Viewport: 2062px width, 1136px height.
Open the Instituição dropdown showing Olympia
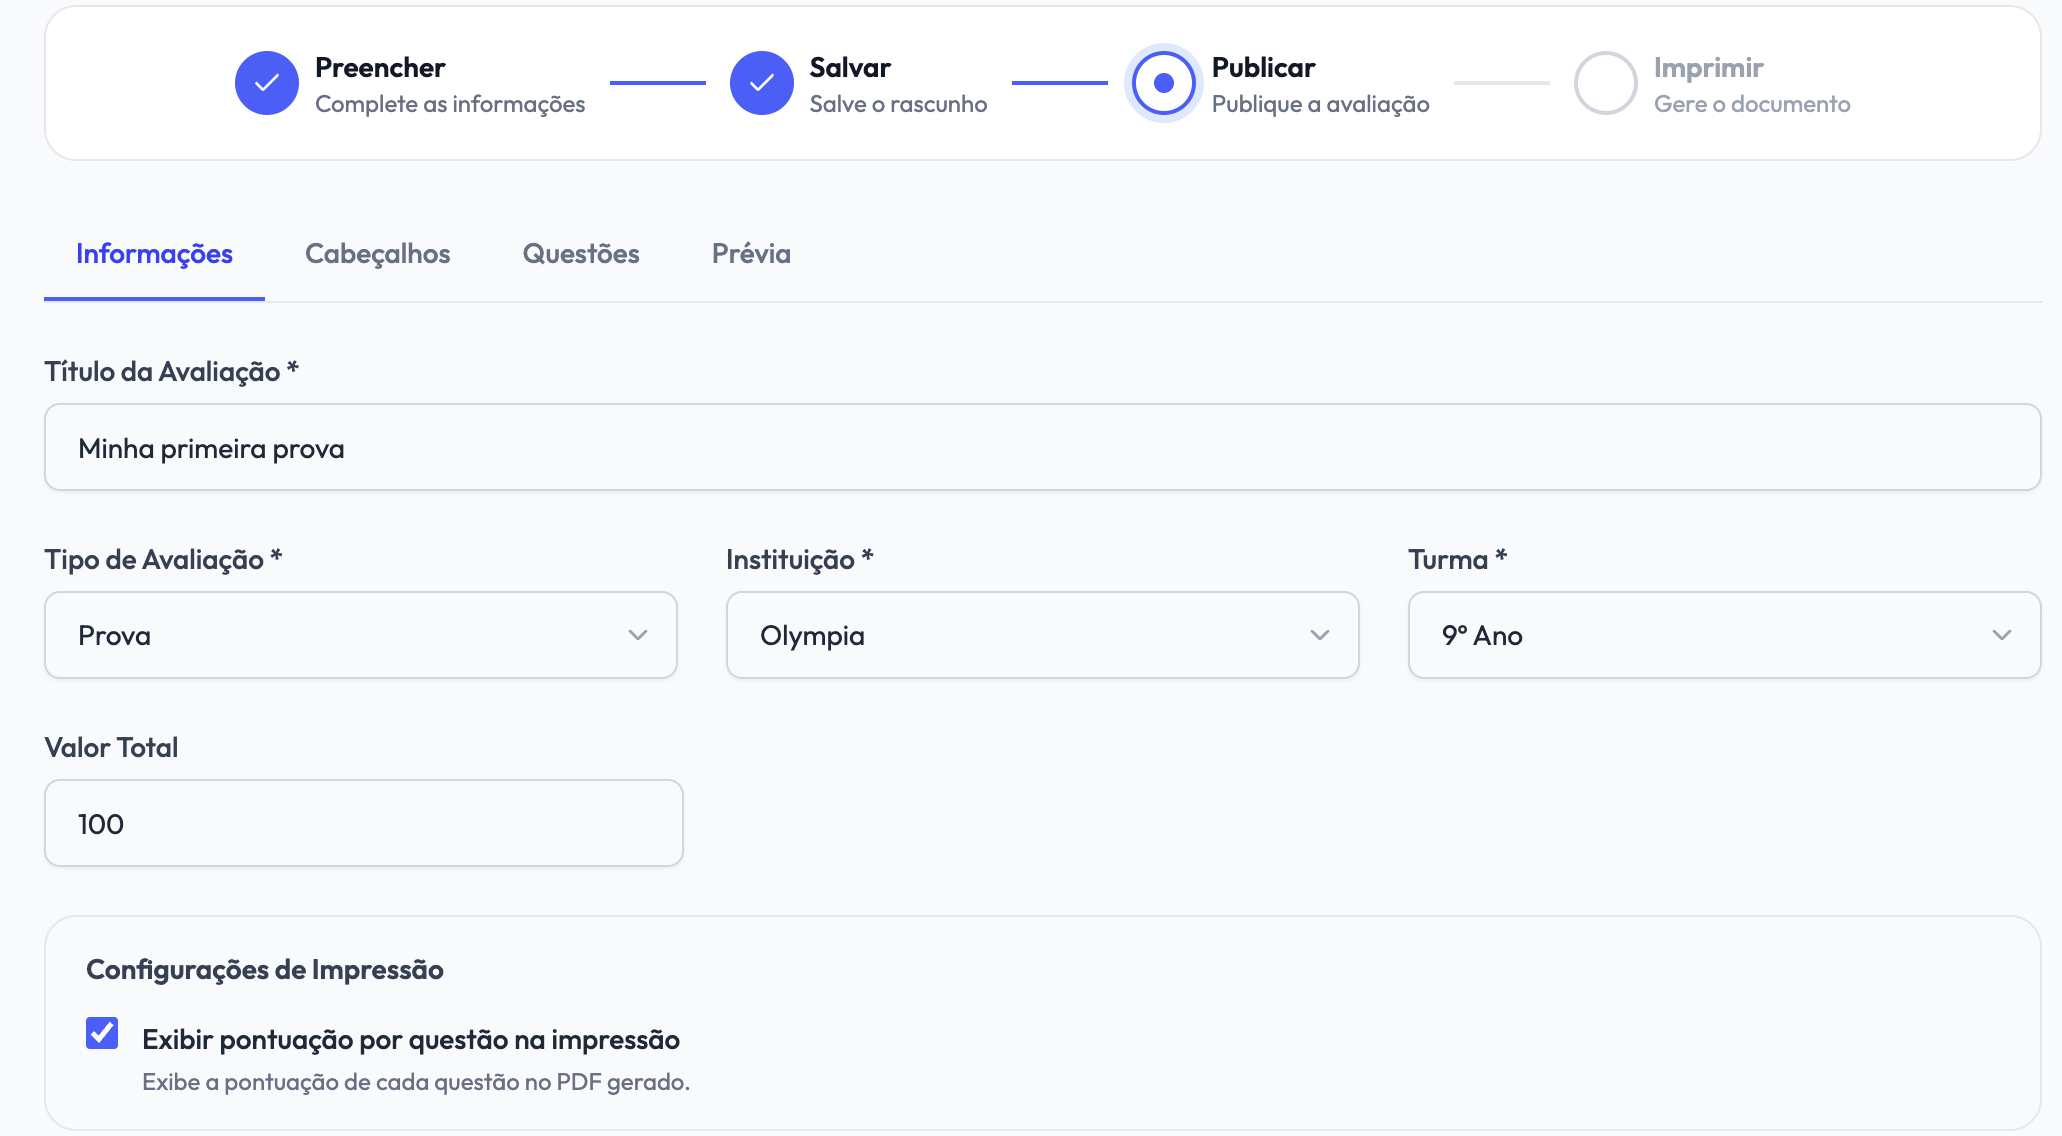point(1043,635)
